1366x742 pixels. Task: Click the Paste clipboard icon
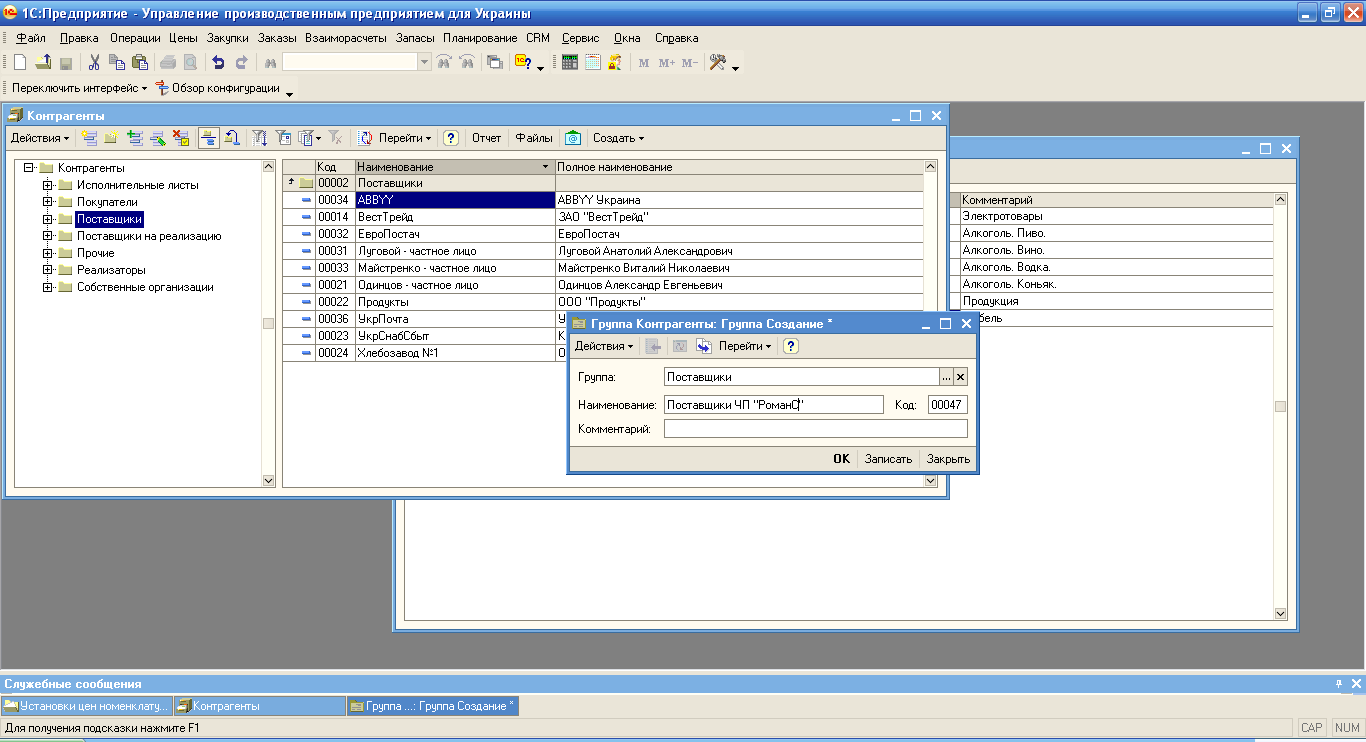(x=140, y=62)
